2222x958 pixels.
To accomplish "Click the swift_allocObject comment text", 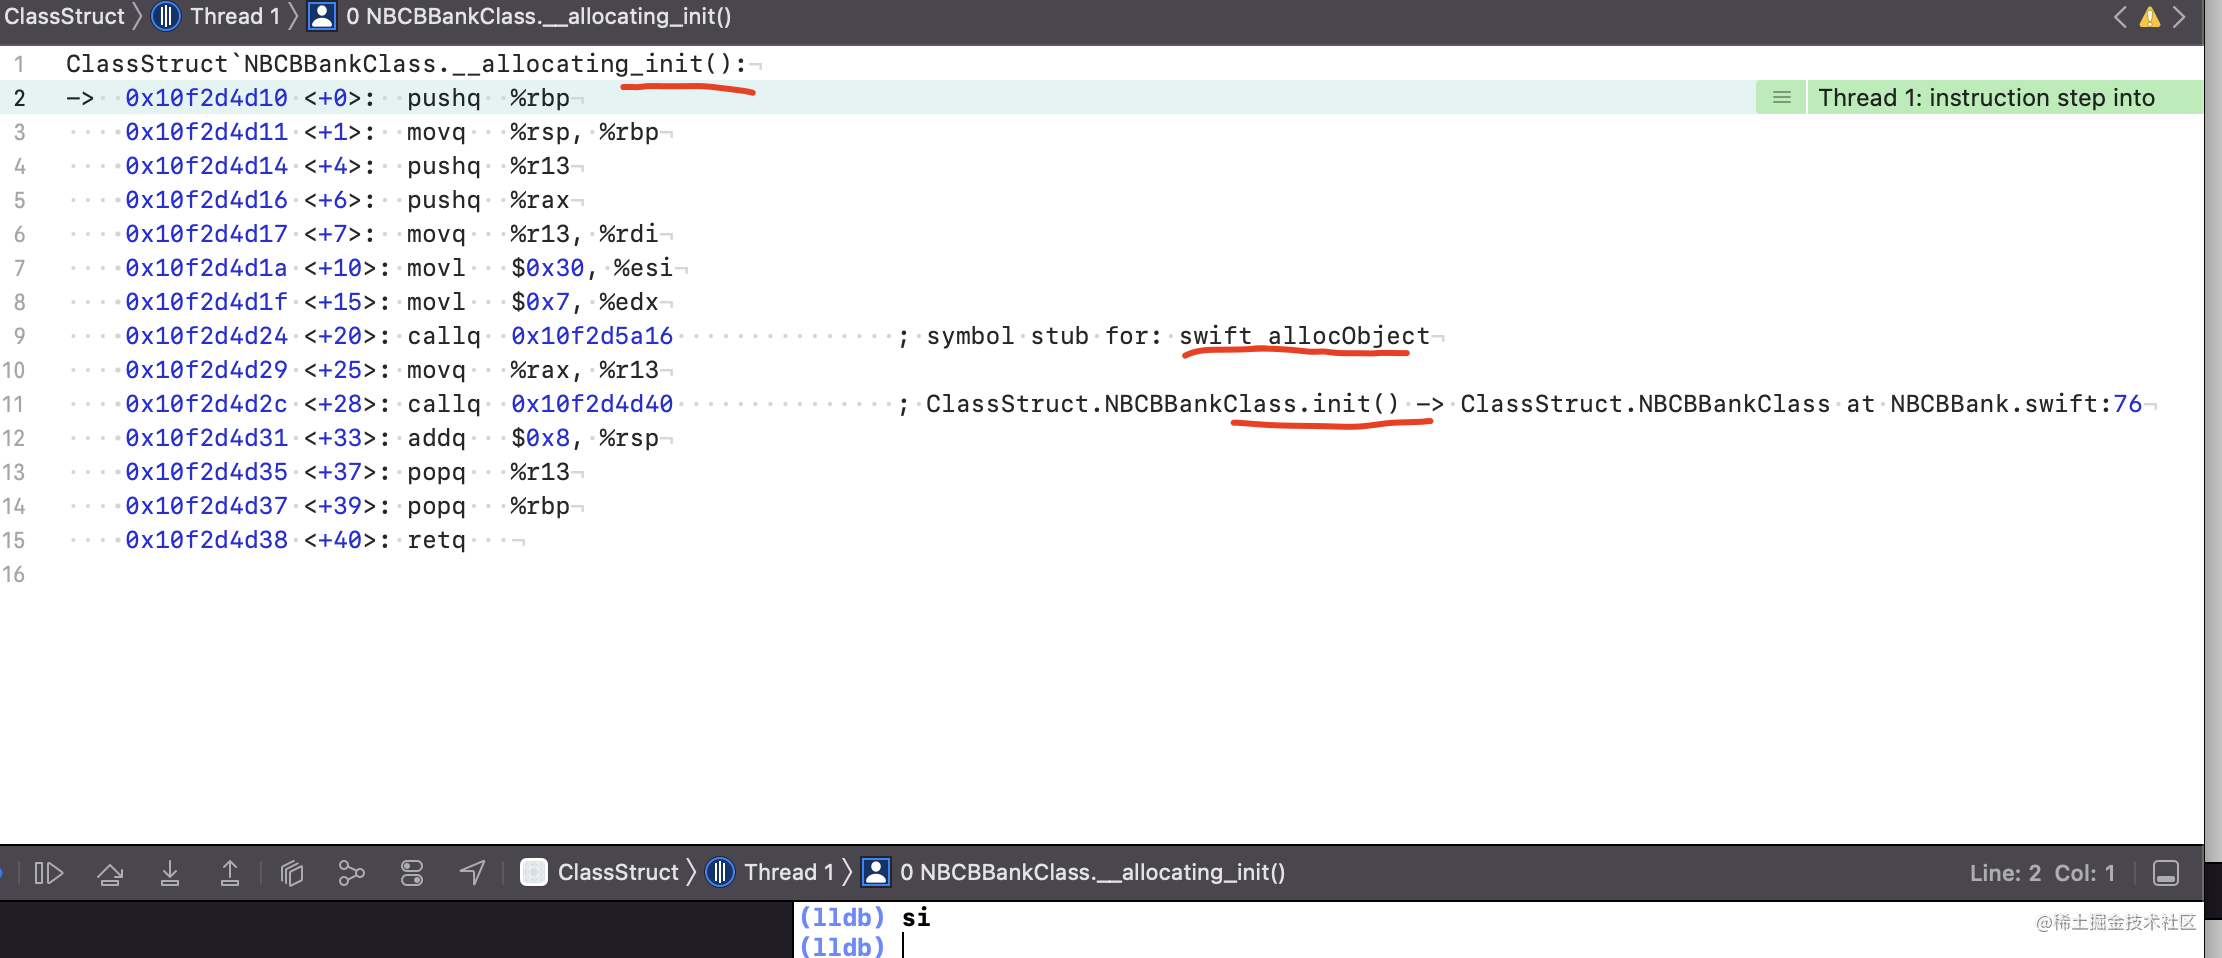I will [x=1305, y=336].
